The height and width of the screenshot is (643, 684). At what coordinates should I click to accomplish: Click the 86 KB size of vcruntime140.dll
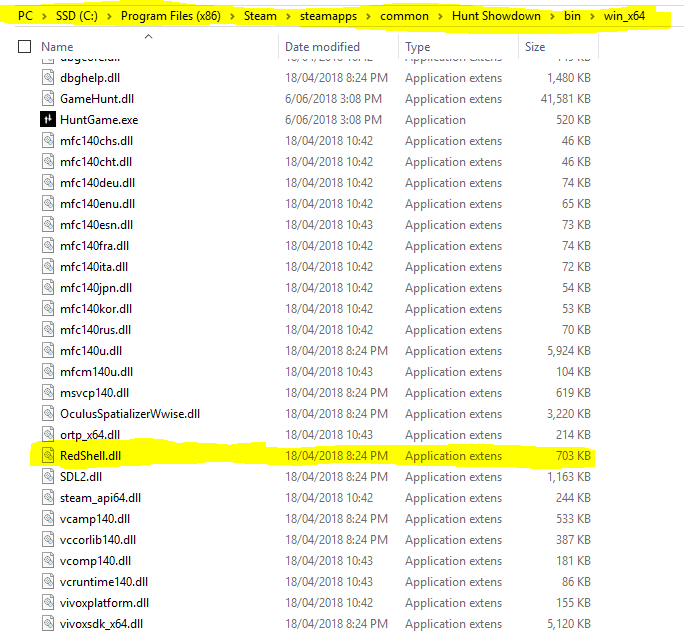[576, 582]
